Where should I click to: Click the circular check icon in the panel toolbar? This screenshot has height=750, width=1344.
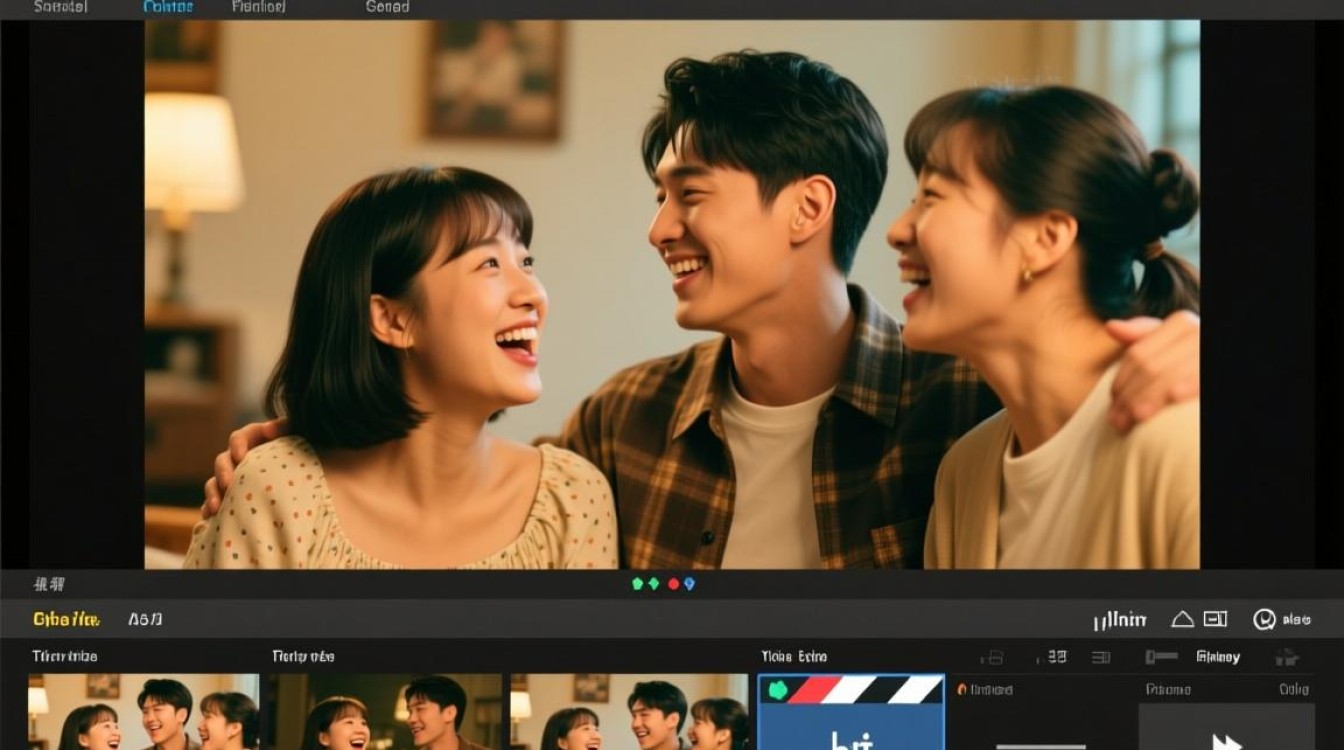[1264, 620]
